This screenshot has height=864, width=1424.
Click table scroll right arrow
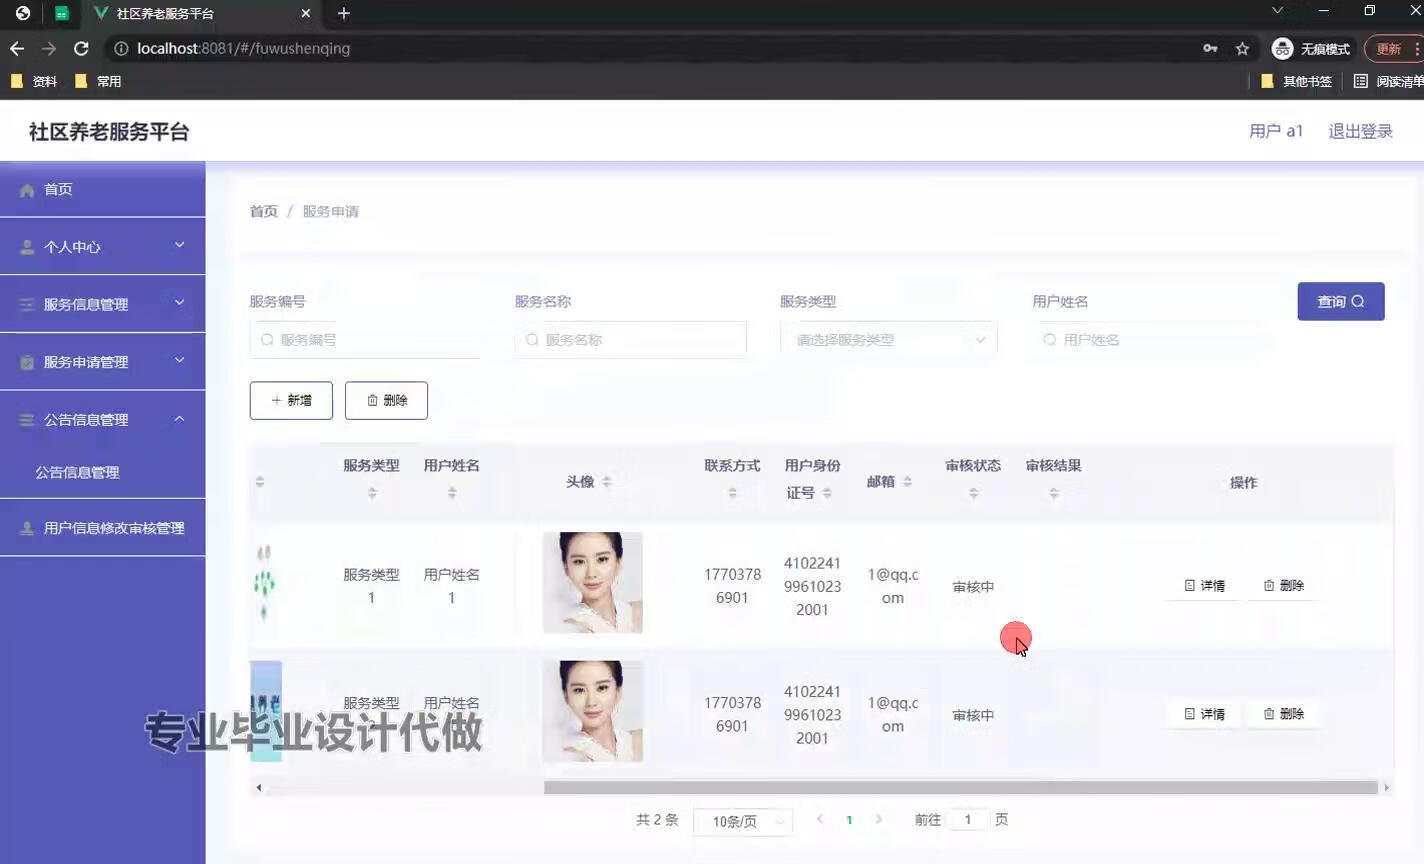pos(1386,787)
